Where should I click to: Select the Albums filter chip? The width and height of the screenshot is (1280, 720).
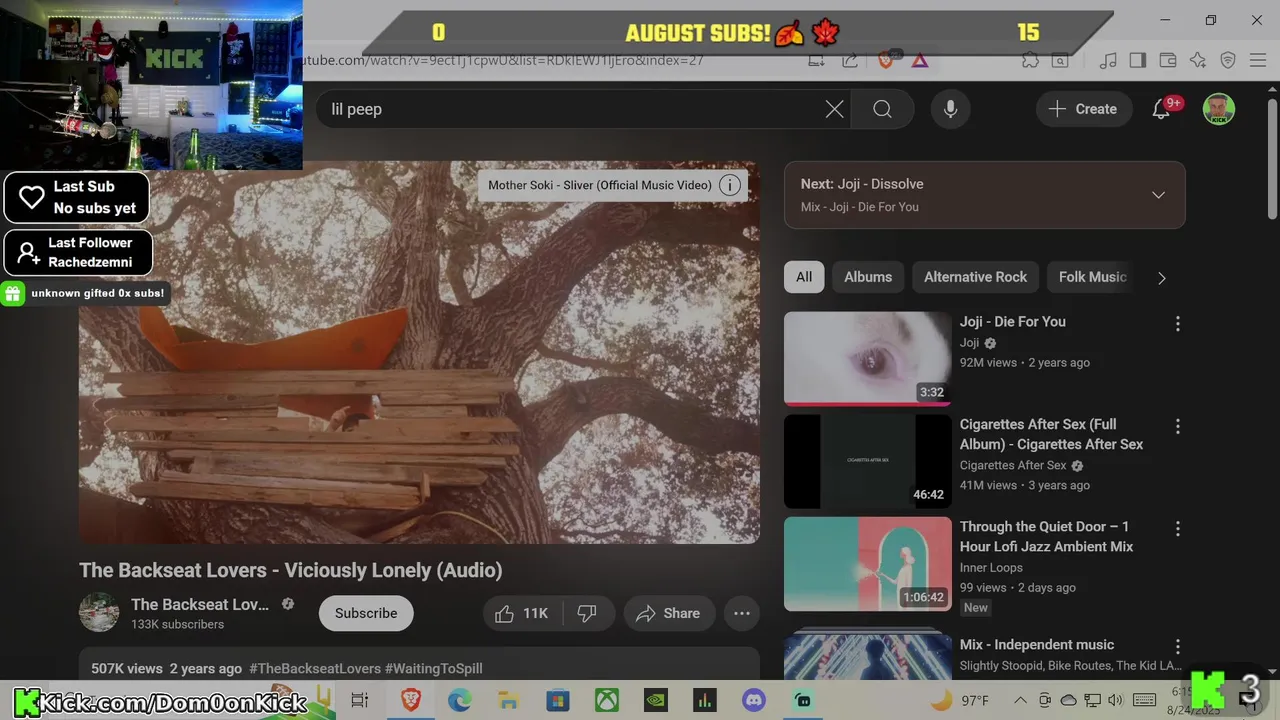(868, 277)
